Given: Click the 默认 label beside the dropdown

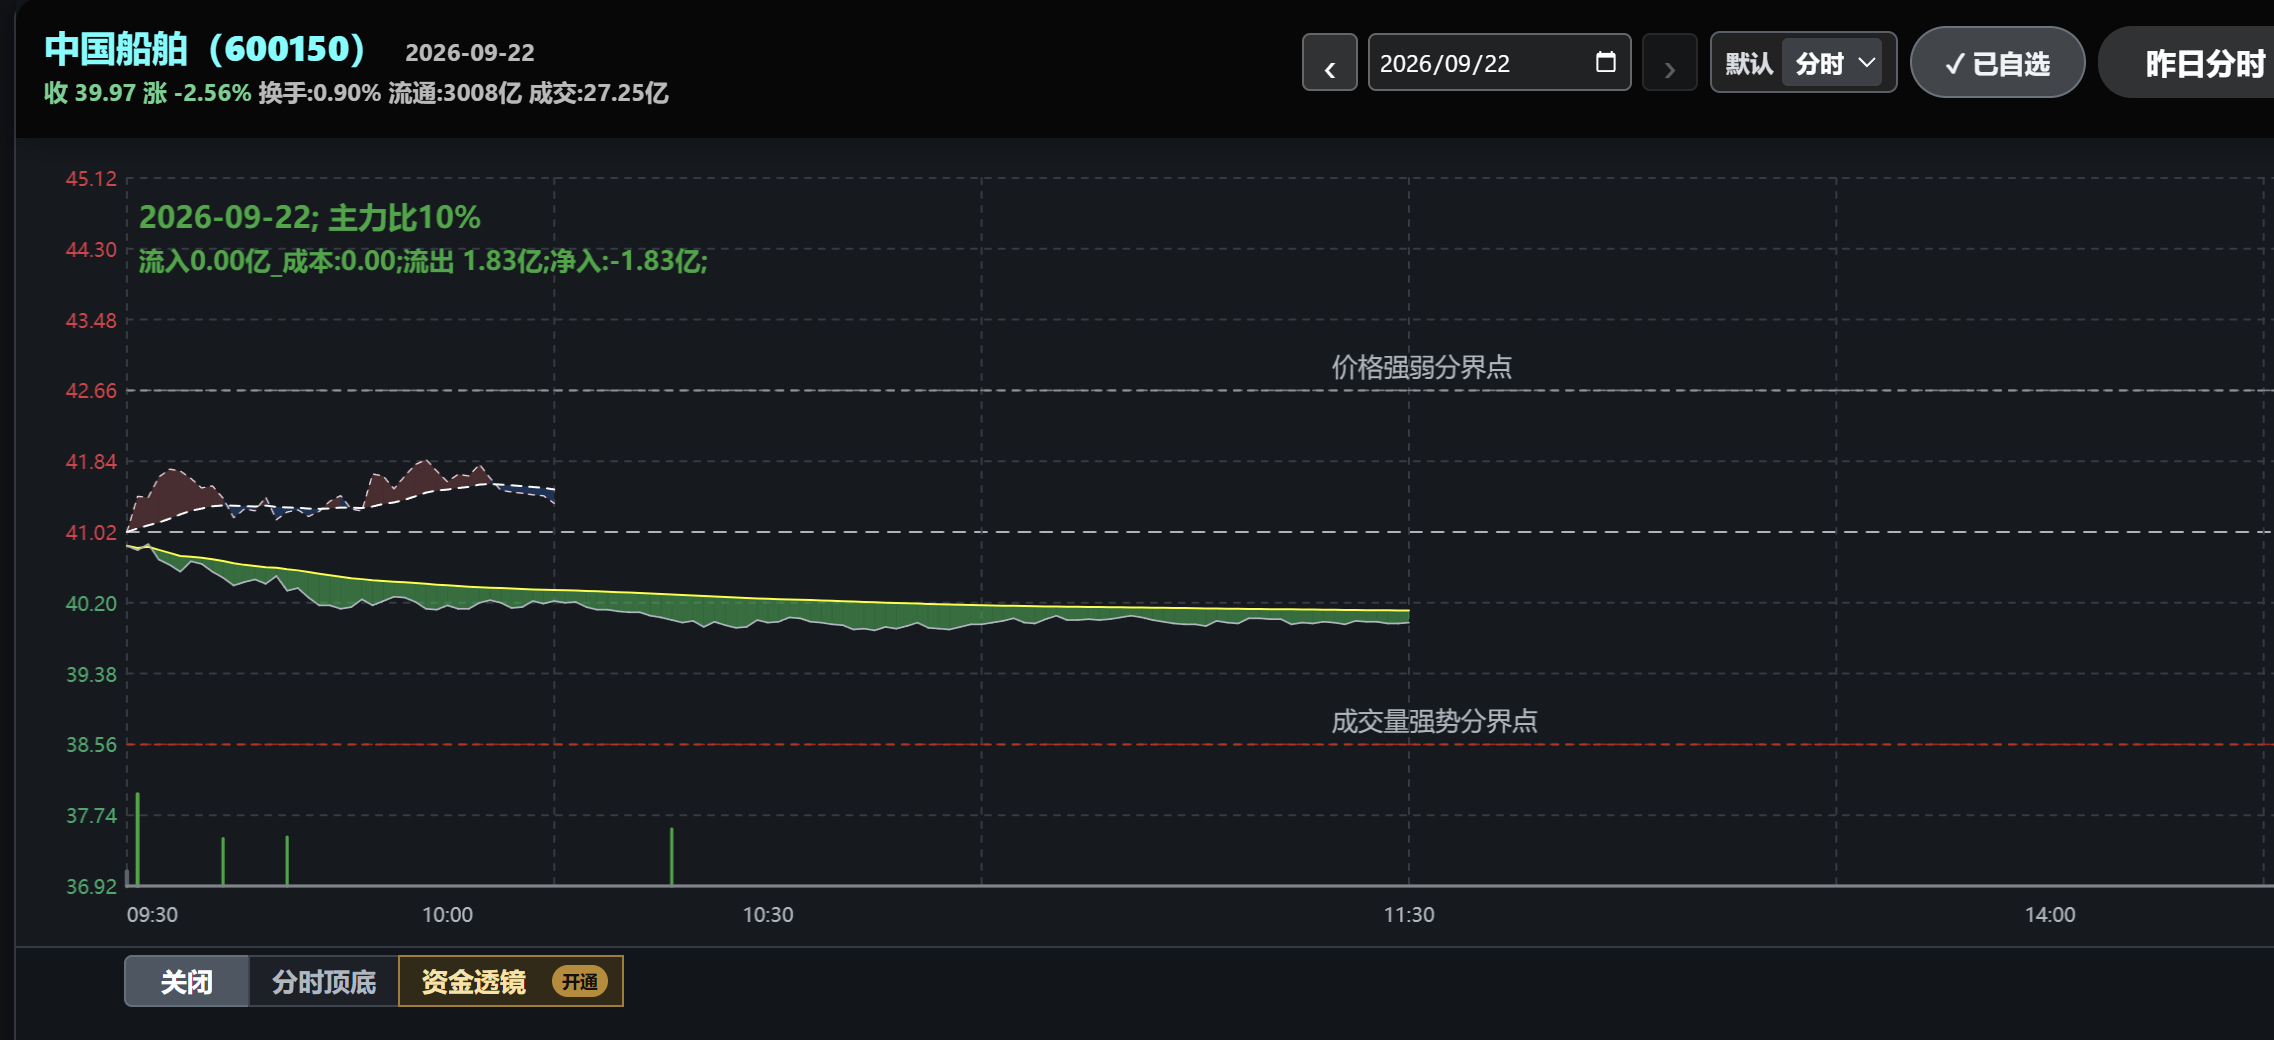Looking at the screenshot, I should [1749, 63].
